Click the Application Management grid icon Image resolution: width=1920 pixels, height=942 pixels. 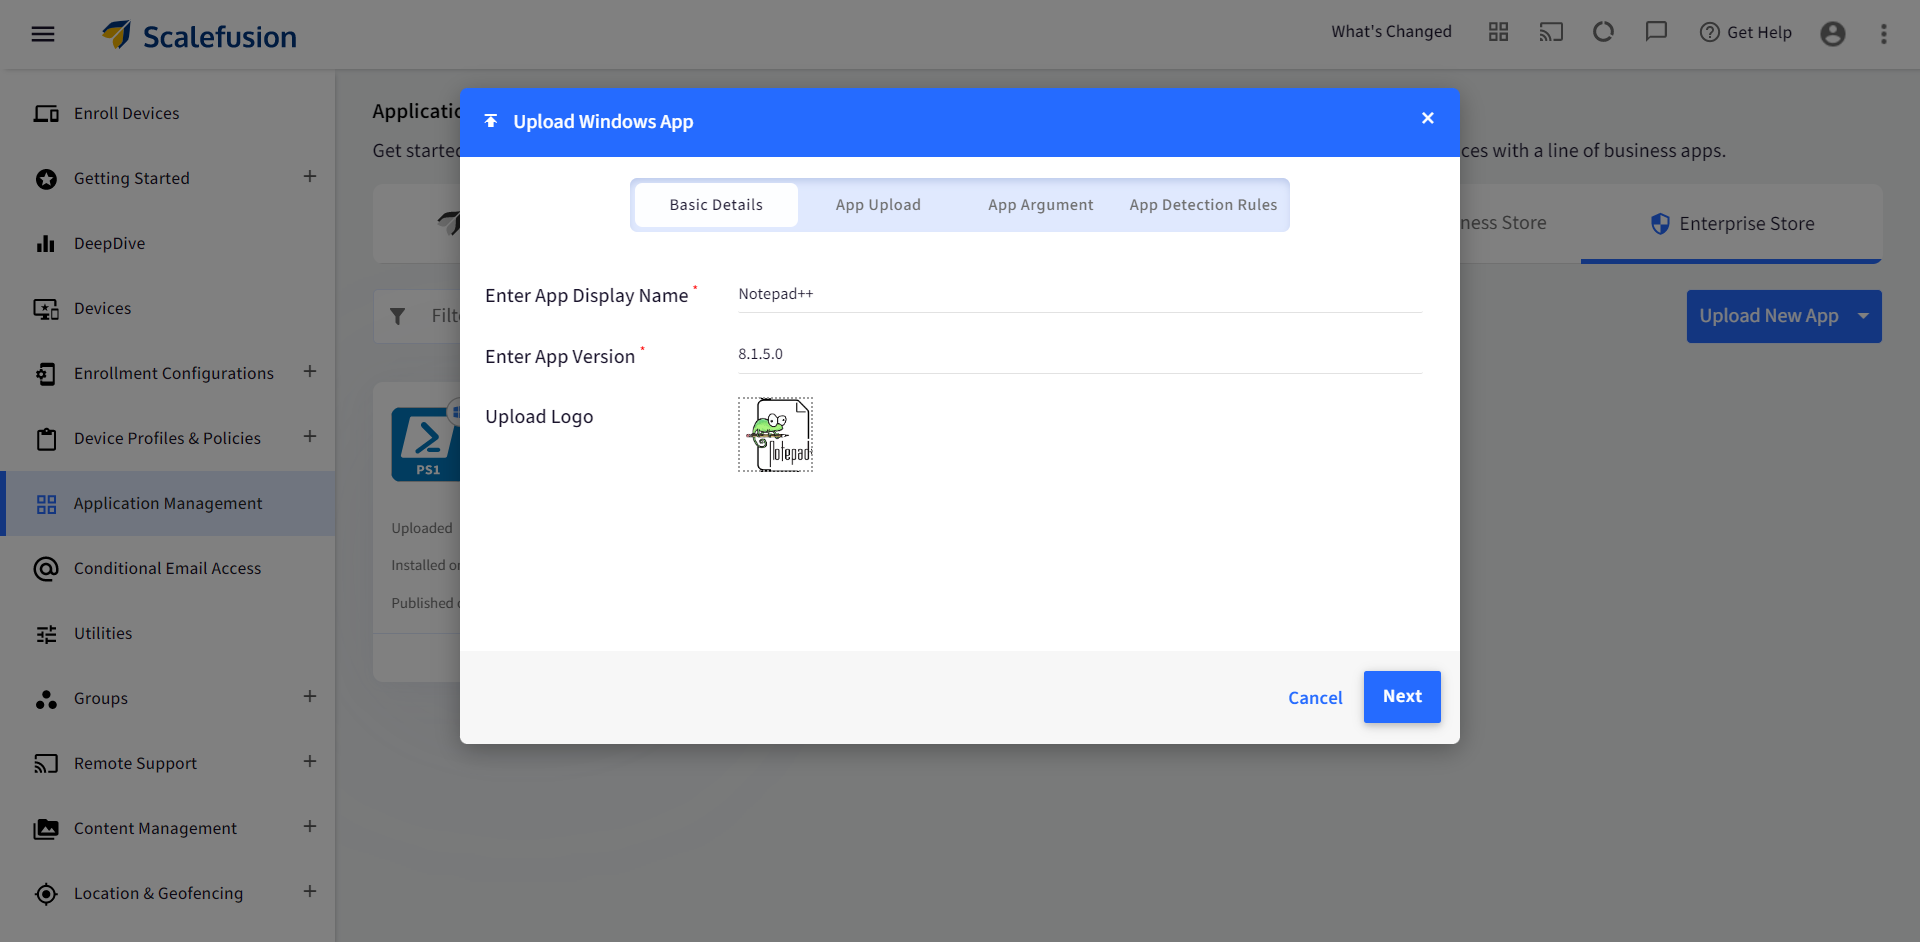click(46, 504)
